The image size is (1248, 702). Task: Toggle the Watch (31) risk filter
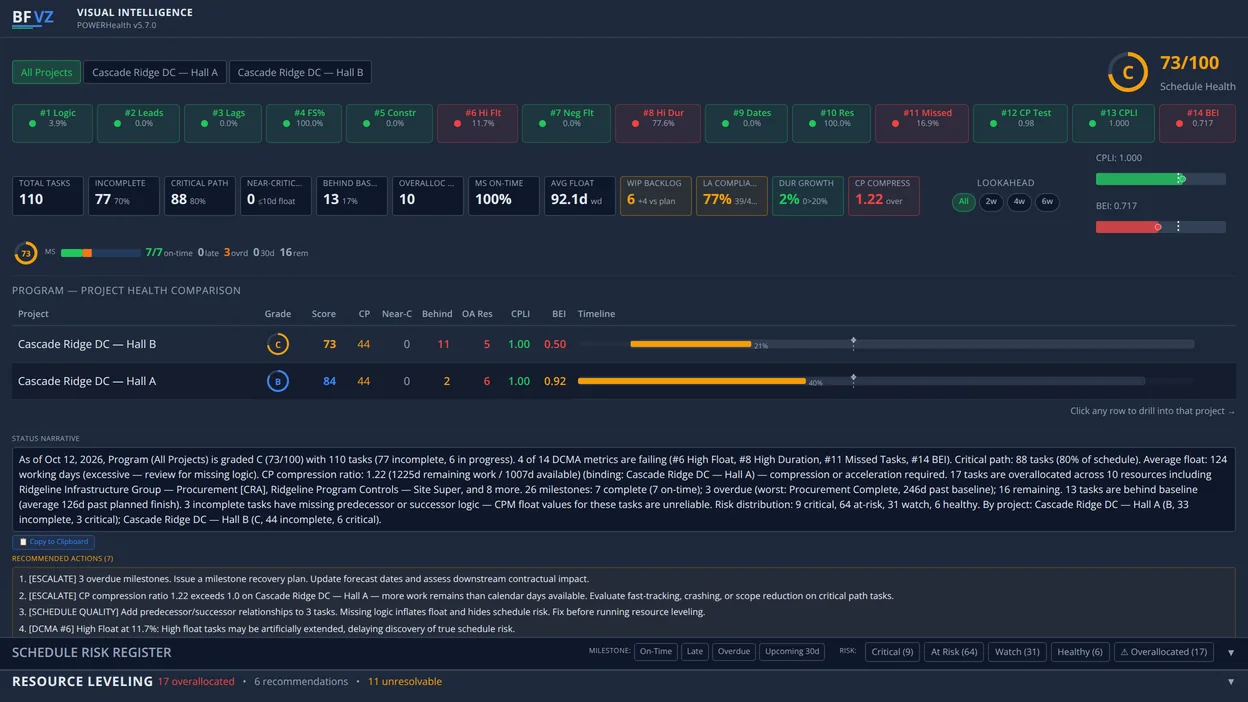coord(1017,652)
